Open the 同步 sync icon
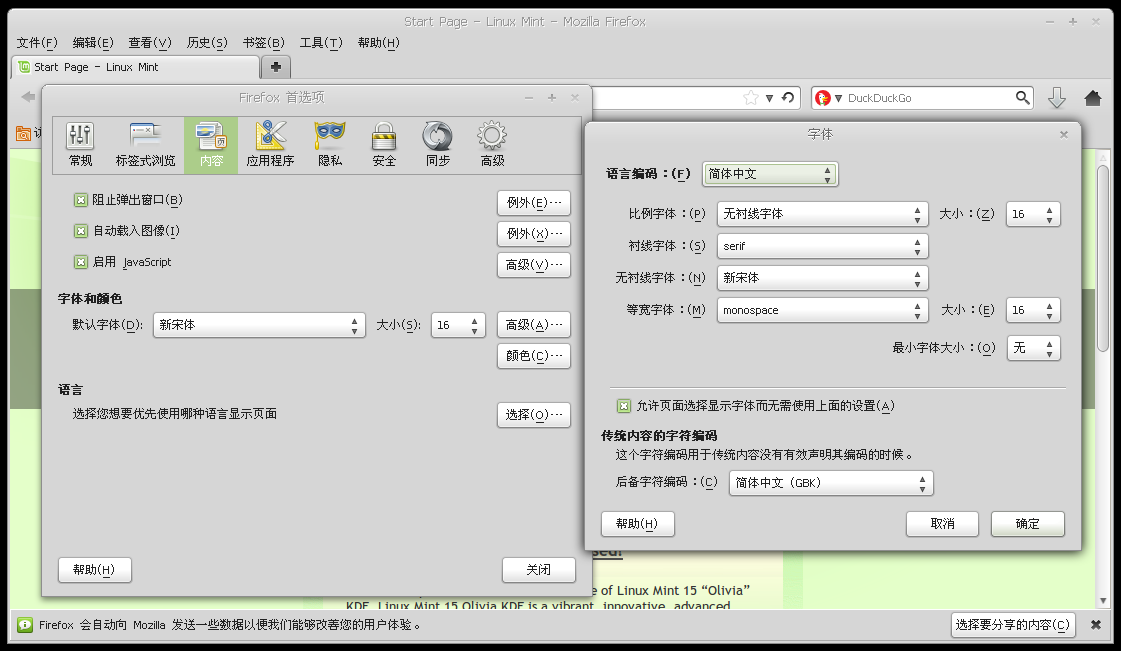Image resolution: width=1121 pixels, height=651 pixels. [438, 145]
